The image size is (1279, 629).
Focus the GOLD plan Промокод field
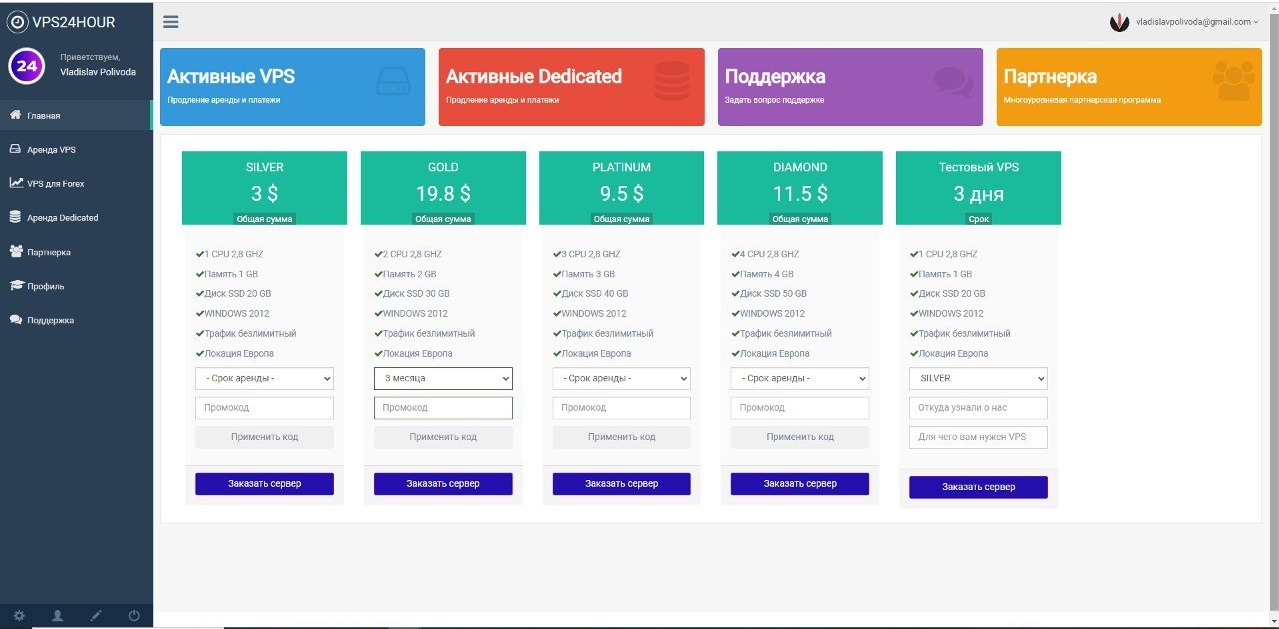pos(443,408)
